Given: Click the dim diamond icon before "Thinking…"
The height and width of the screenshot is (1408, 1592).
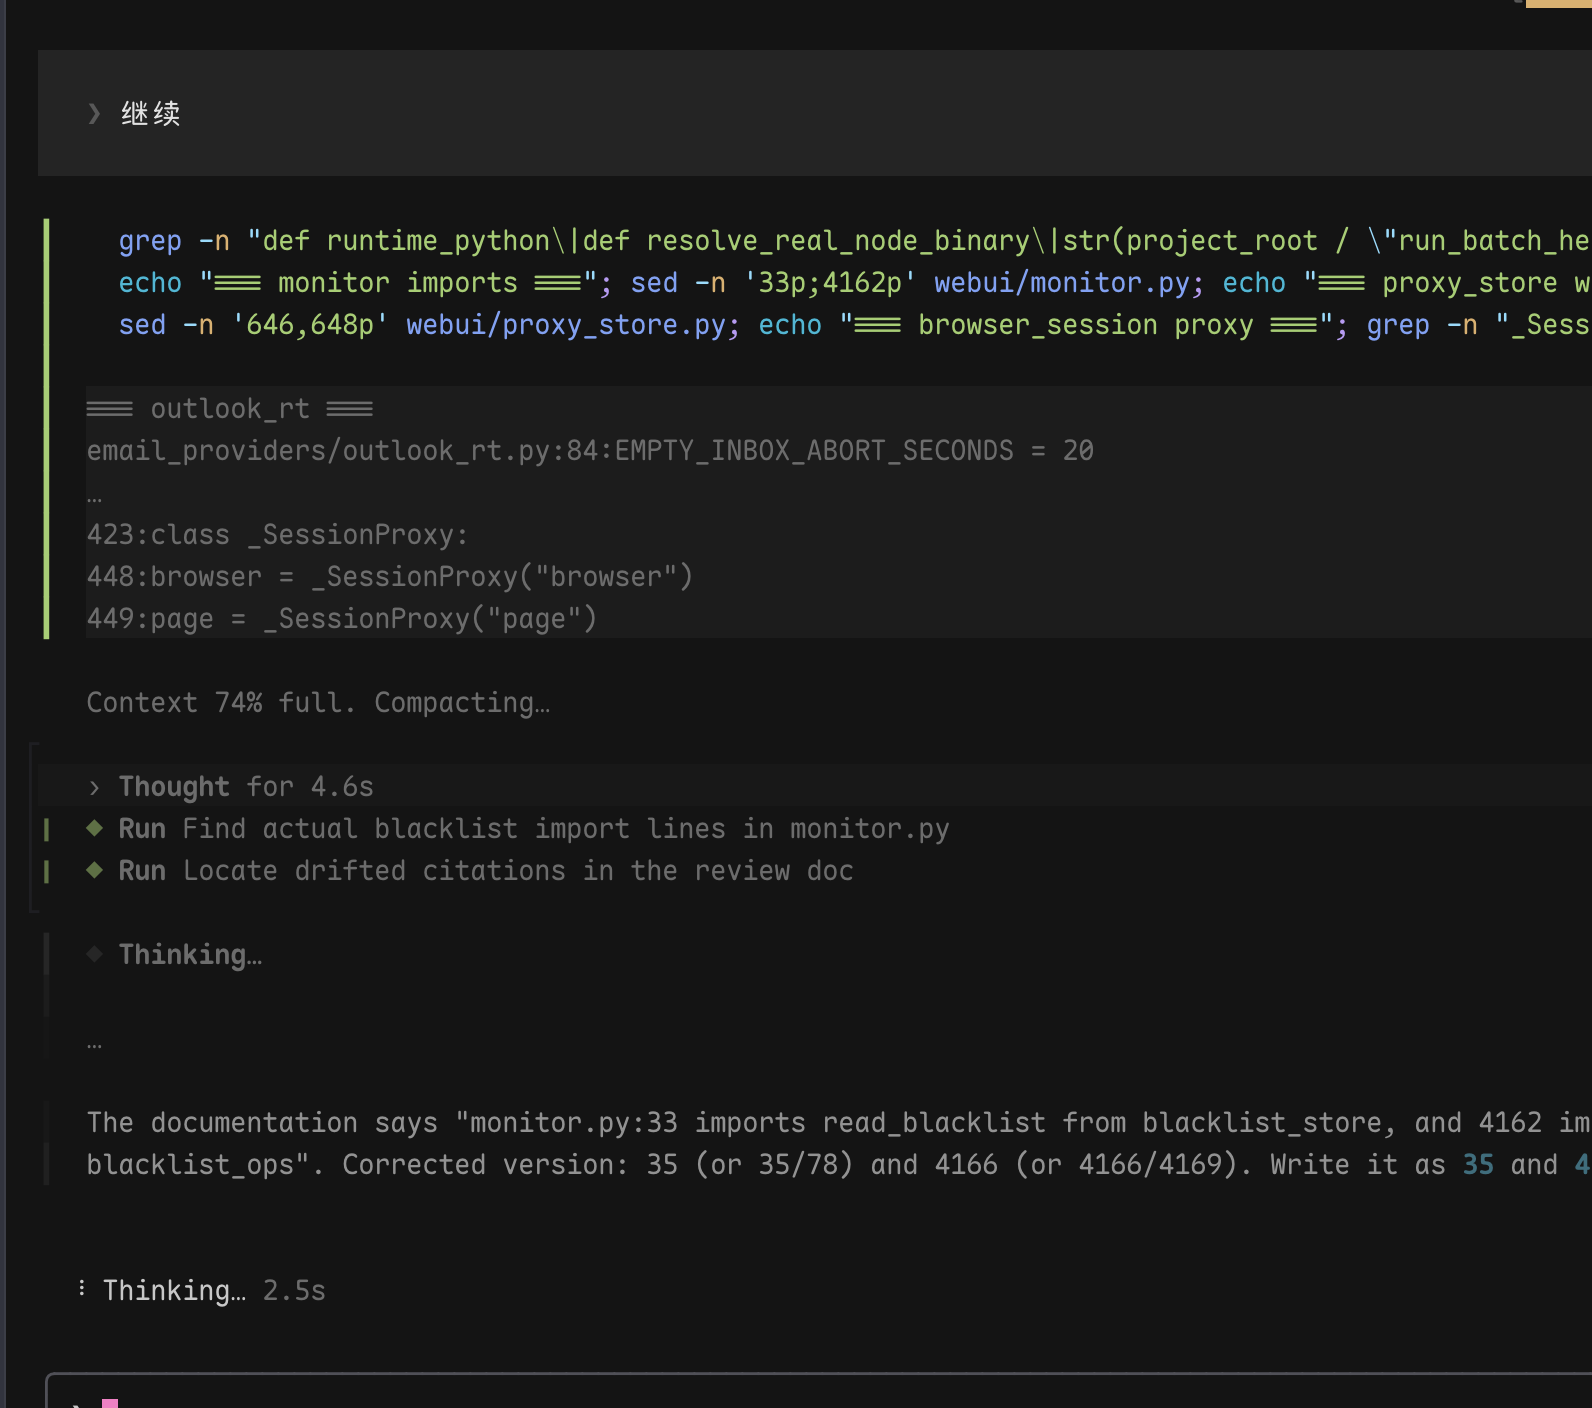Looking at the screenshot, I should click(95, 954).
